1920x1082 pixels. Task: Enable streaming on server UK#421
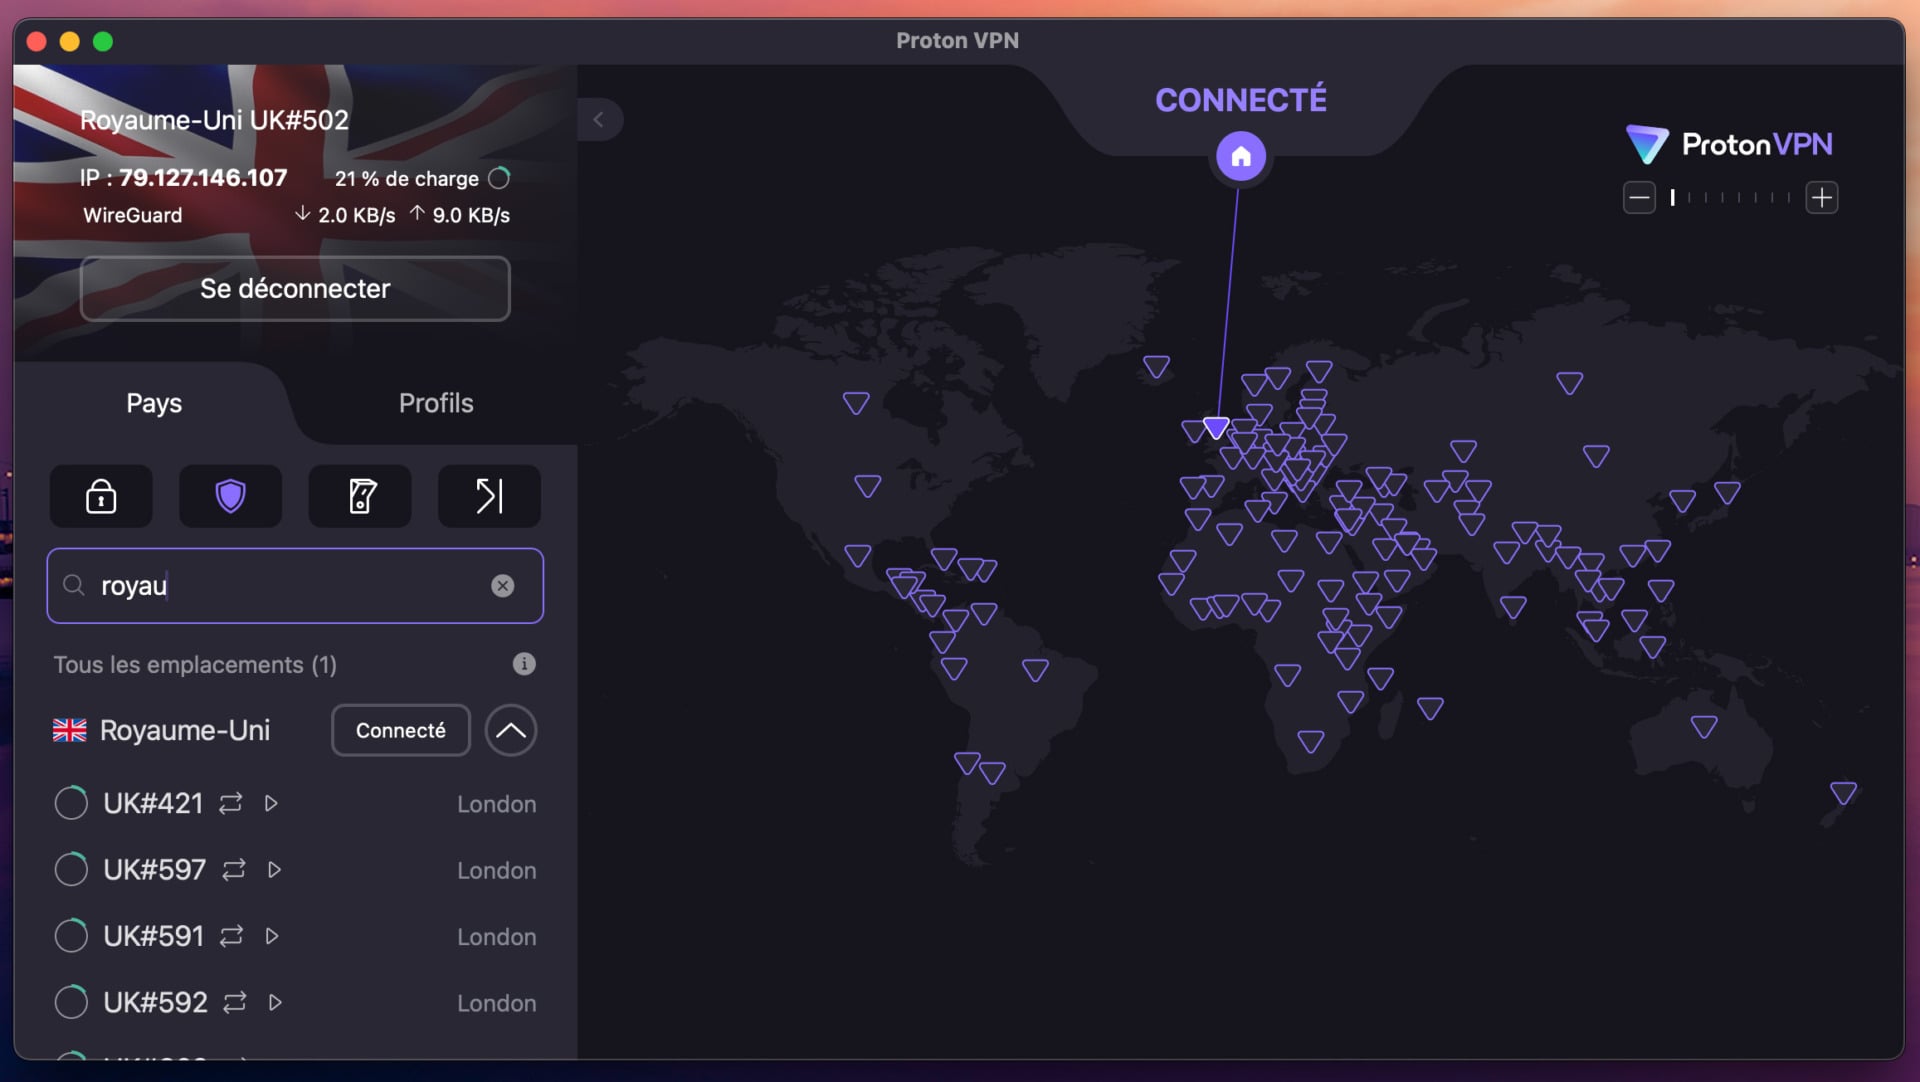point(271,803)
